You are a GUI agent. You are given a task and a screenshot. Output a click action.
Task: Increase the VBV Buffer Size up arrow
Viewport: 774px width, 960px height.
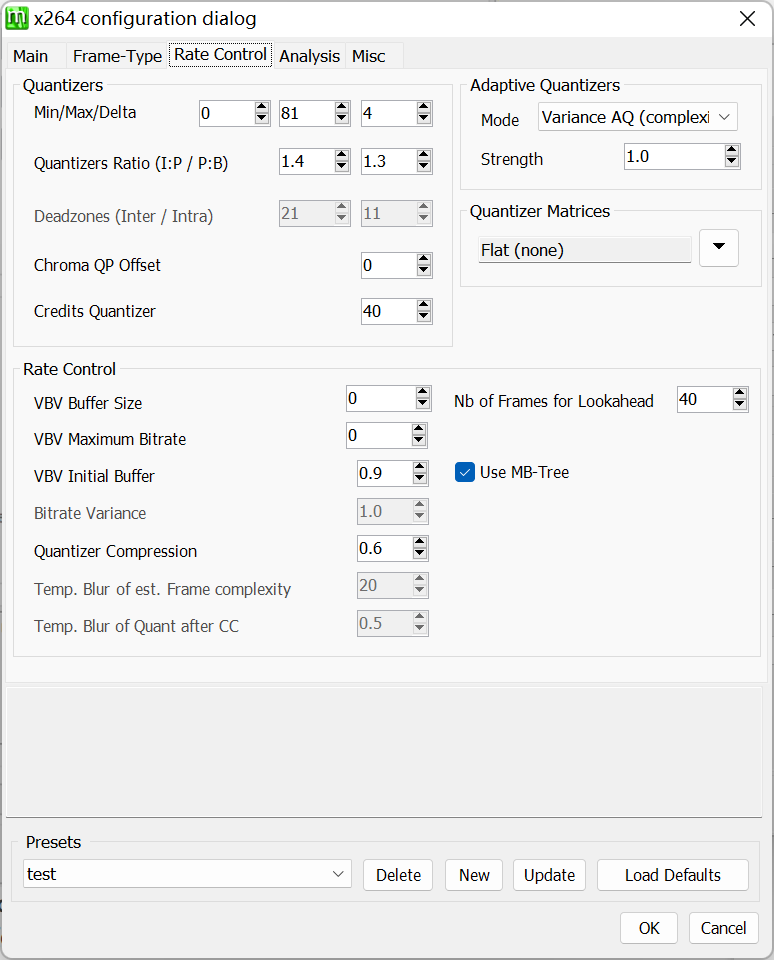tap(422, 393)
